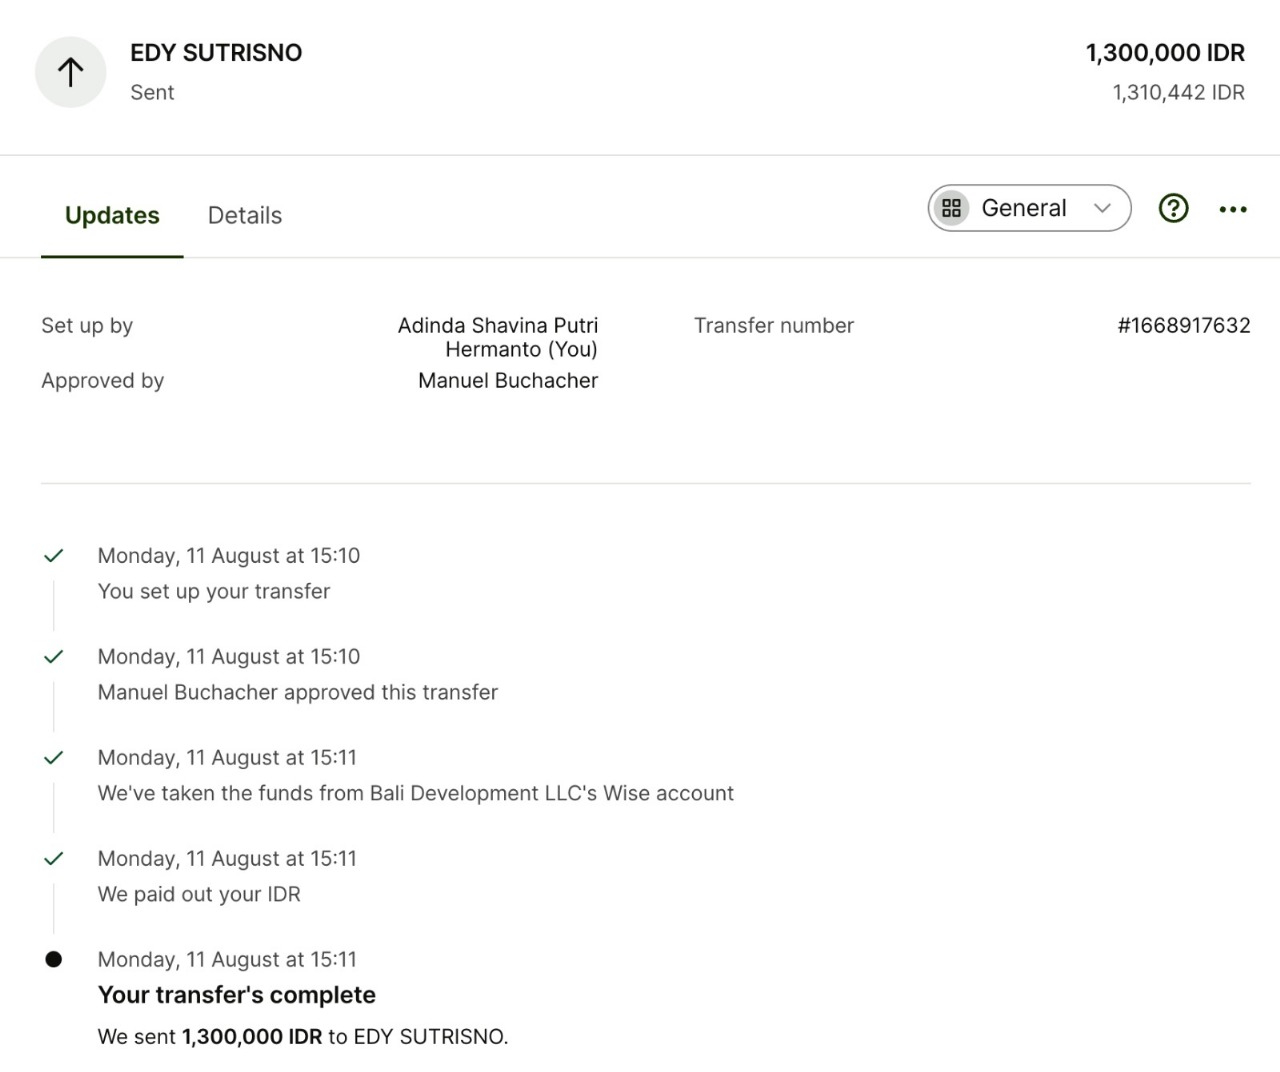This screenshot has height=1072, width=1280.
Task: Switch to the Details tab
Action: click(x=244, y=215)
